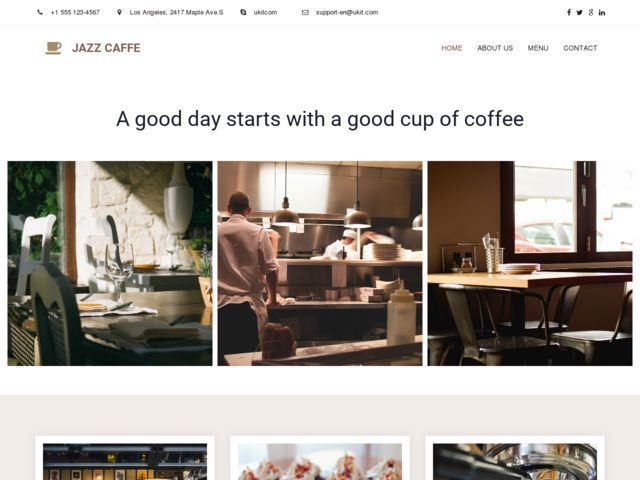Click the Skype icon beside ukitcom
Viewport: 640px width, 480px height.
pos(243,12)
